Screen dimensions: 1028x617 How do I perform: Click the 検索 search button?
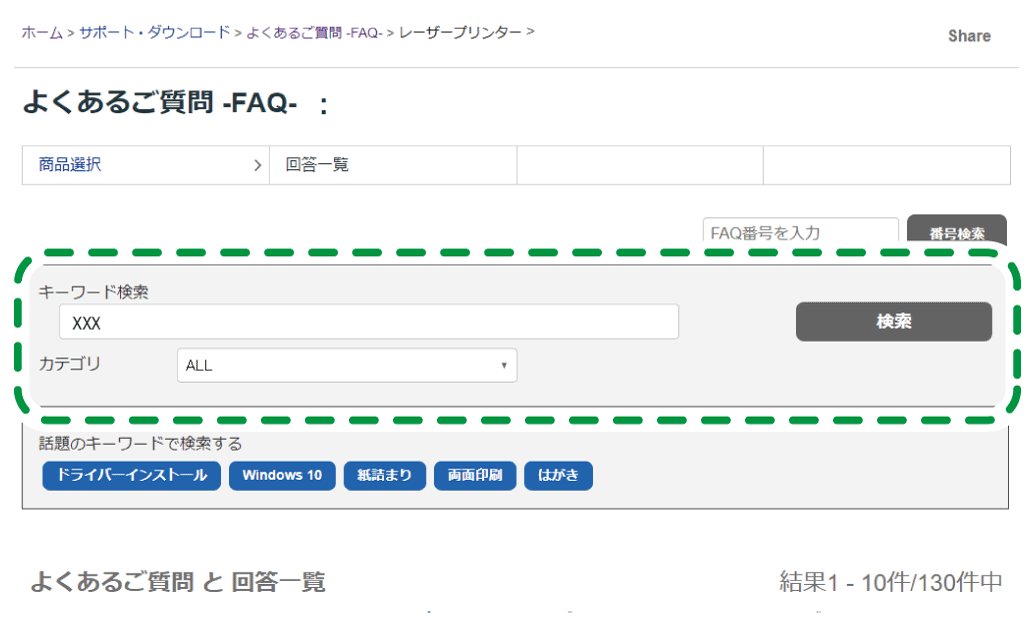[891, 321]
